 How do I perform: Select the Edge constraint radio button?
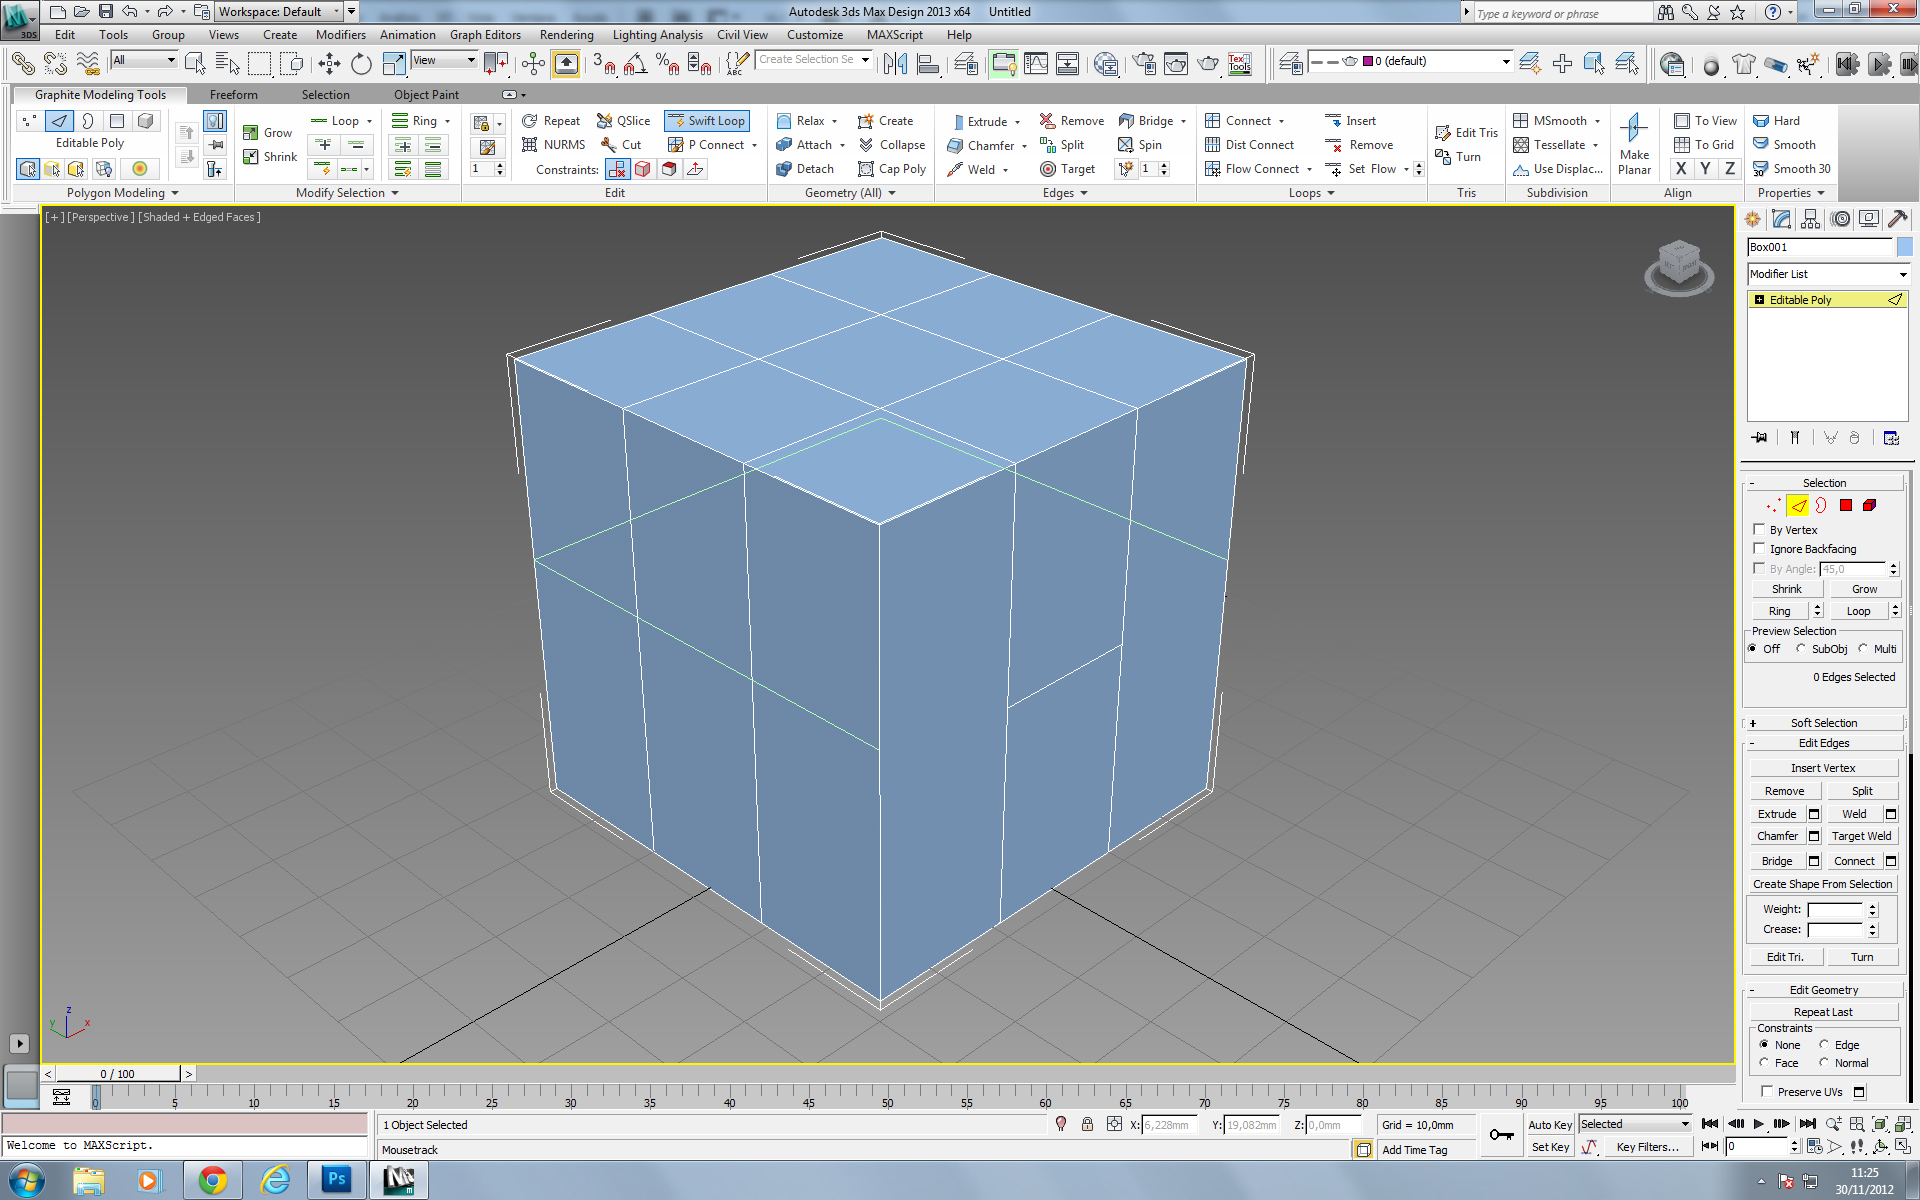coord(1824,1045)
